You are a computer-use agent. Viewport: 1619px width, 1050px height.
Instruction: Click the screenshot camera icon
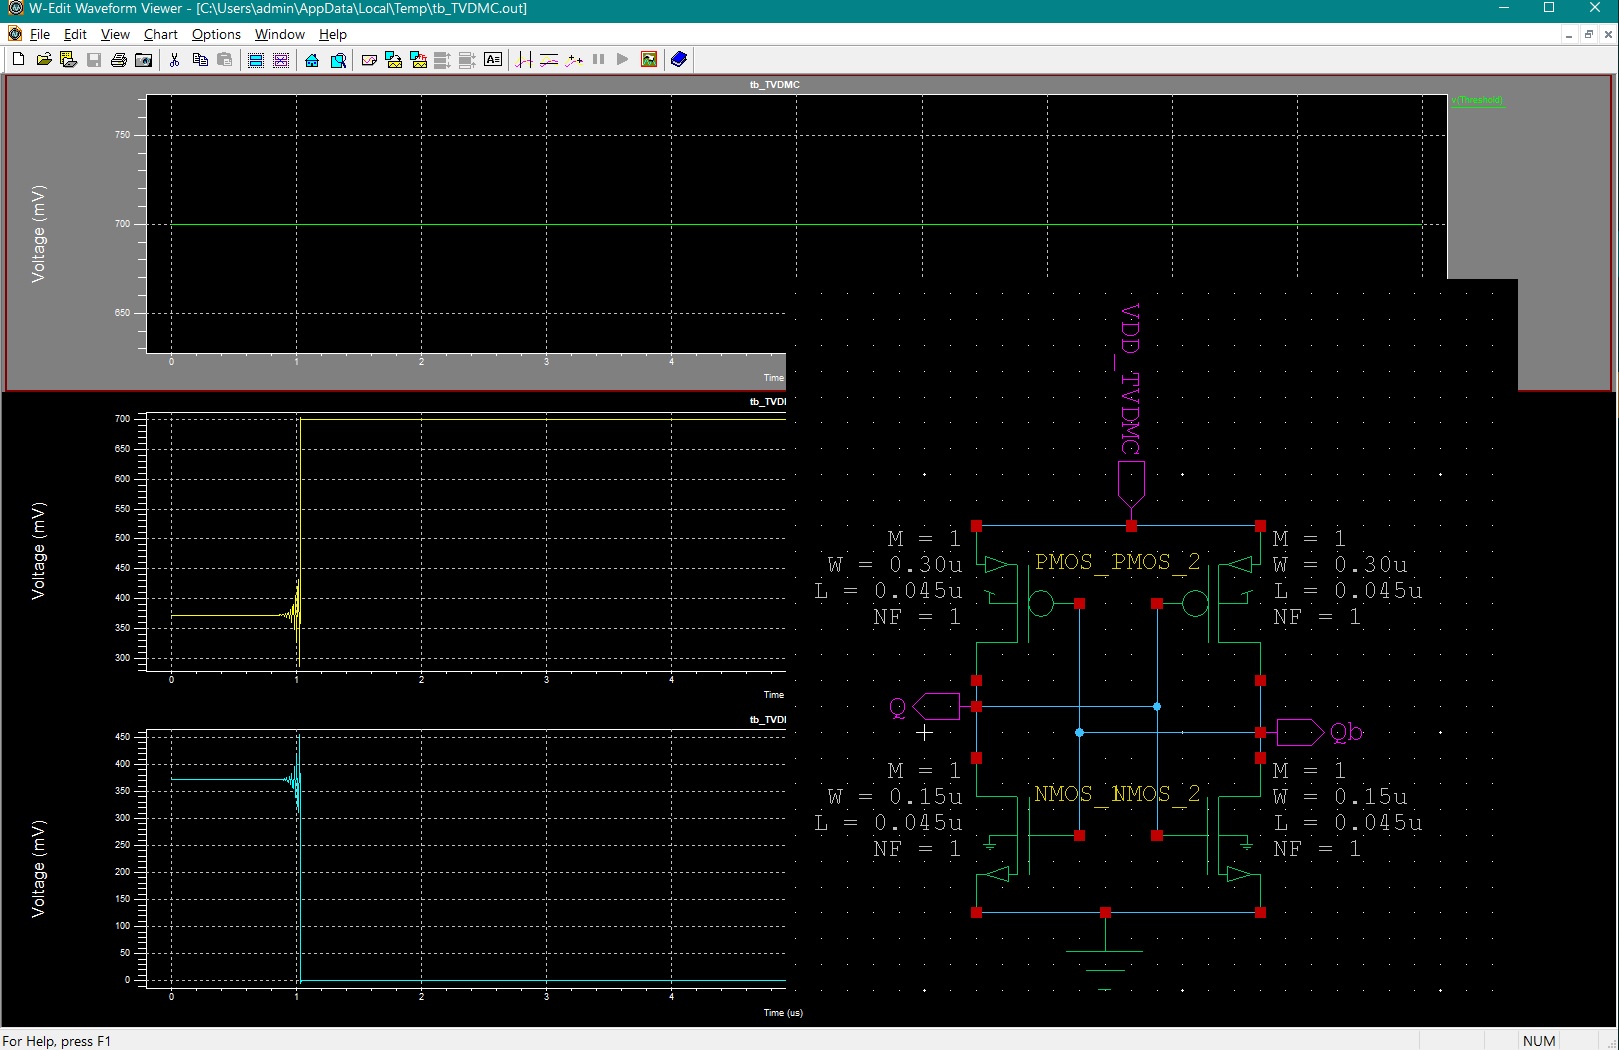(144, 60)
